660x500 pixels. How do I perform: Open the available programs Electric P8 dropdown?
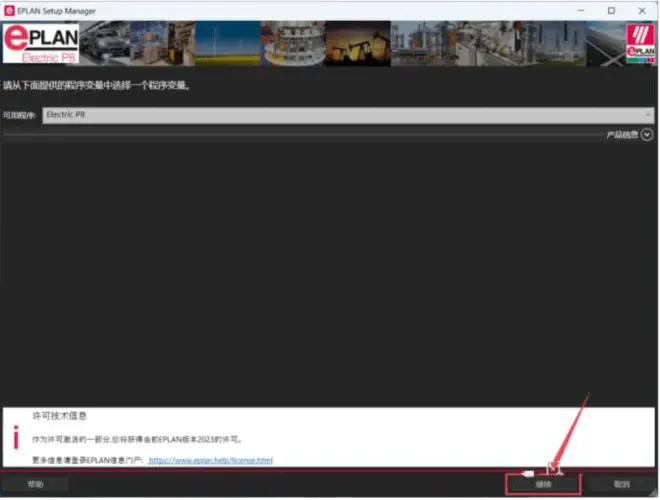tap(348, 115)
